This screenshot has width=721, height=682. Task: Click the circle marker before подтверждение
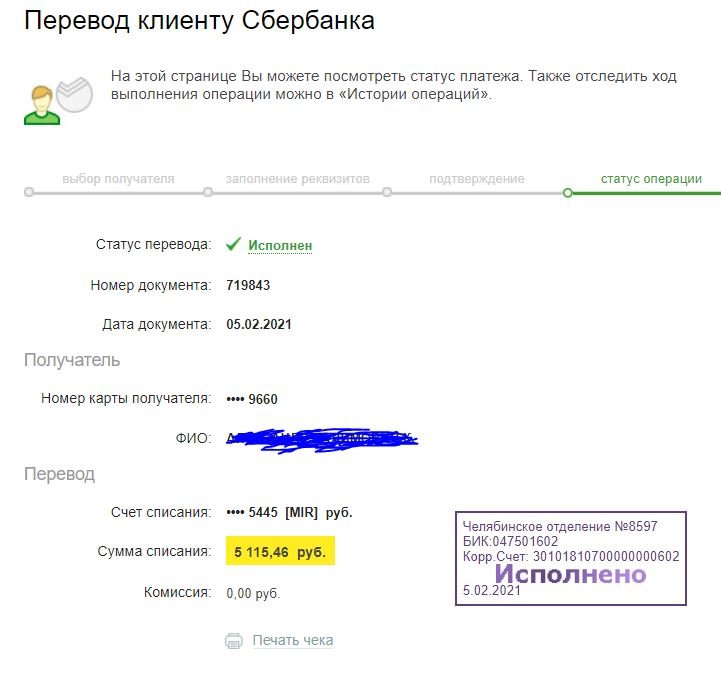click(387, 192)
